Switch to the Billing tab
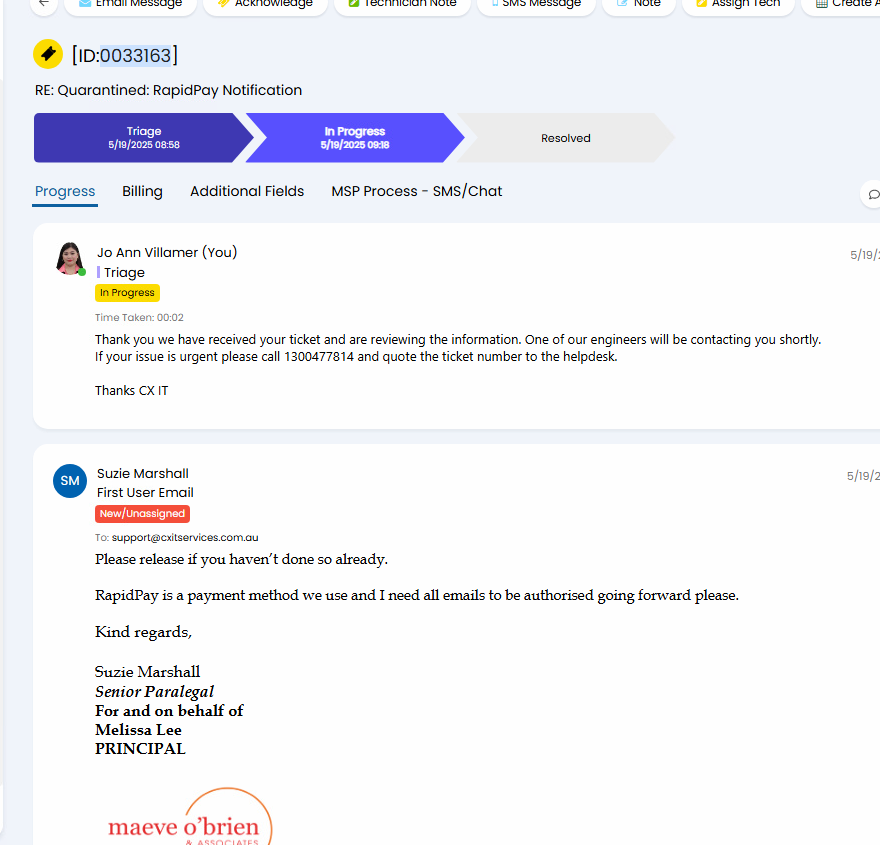 coord(143,191)
